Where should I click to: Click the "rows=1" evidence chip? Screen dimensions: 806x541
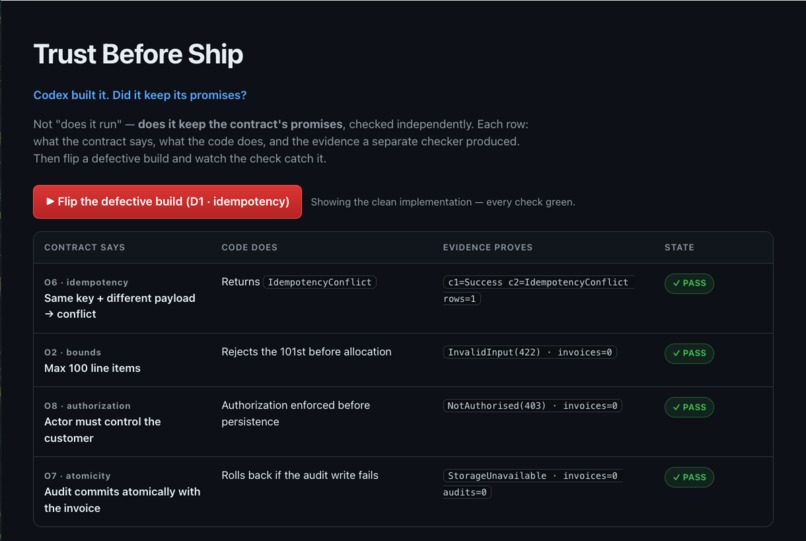pyautogui.click(x=462, y=299)
